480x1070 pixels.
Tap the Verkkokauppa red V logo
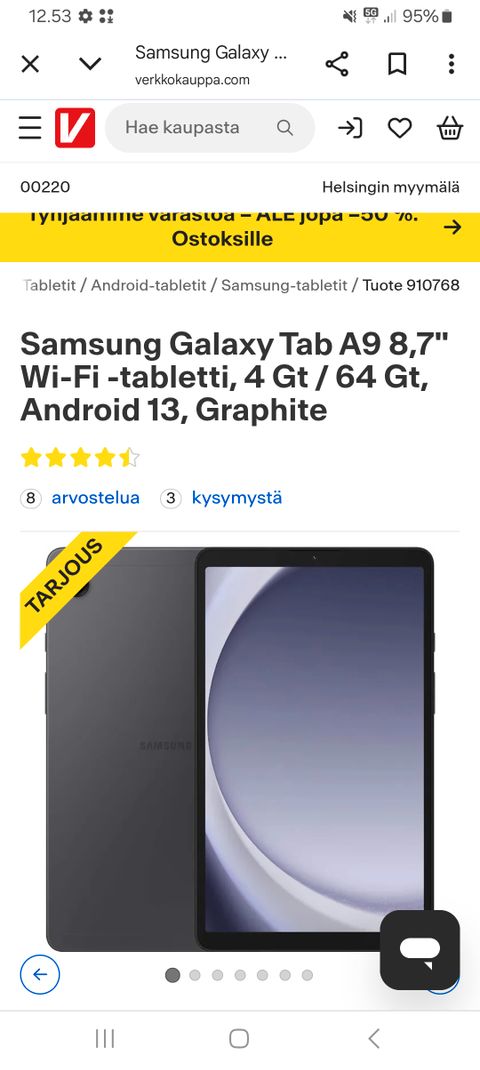(75, 128)
